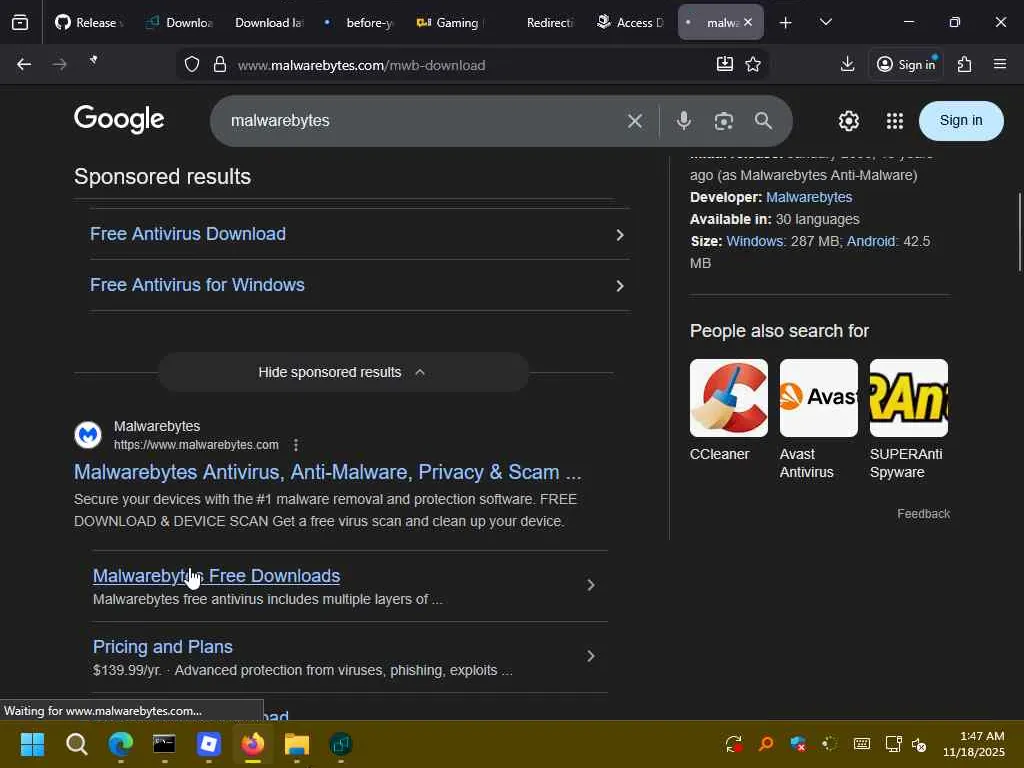Submit search with magnifier icon
Screen dimensions: 1024x768
763,121
